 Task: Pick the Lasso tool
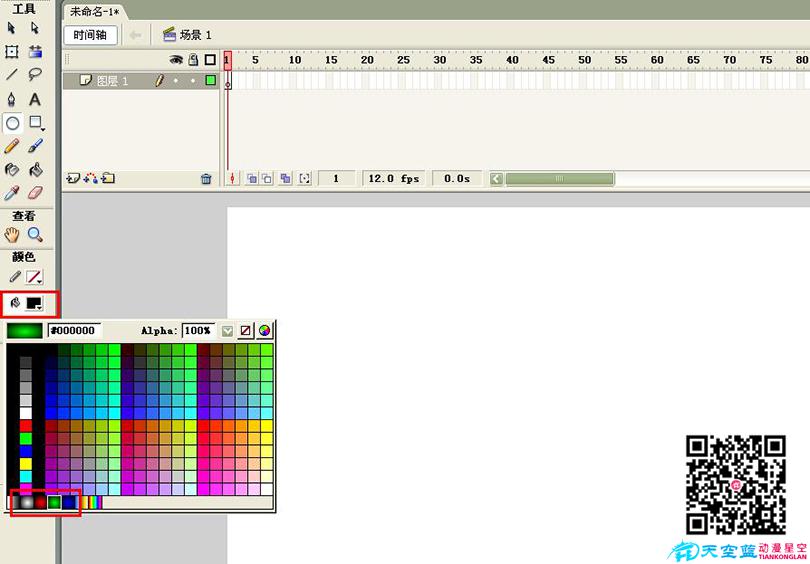pos(35,74)
